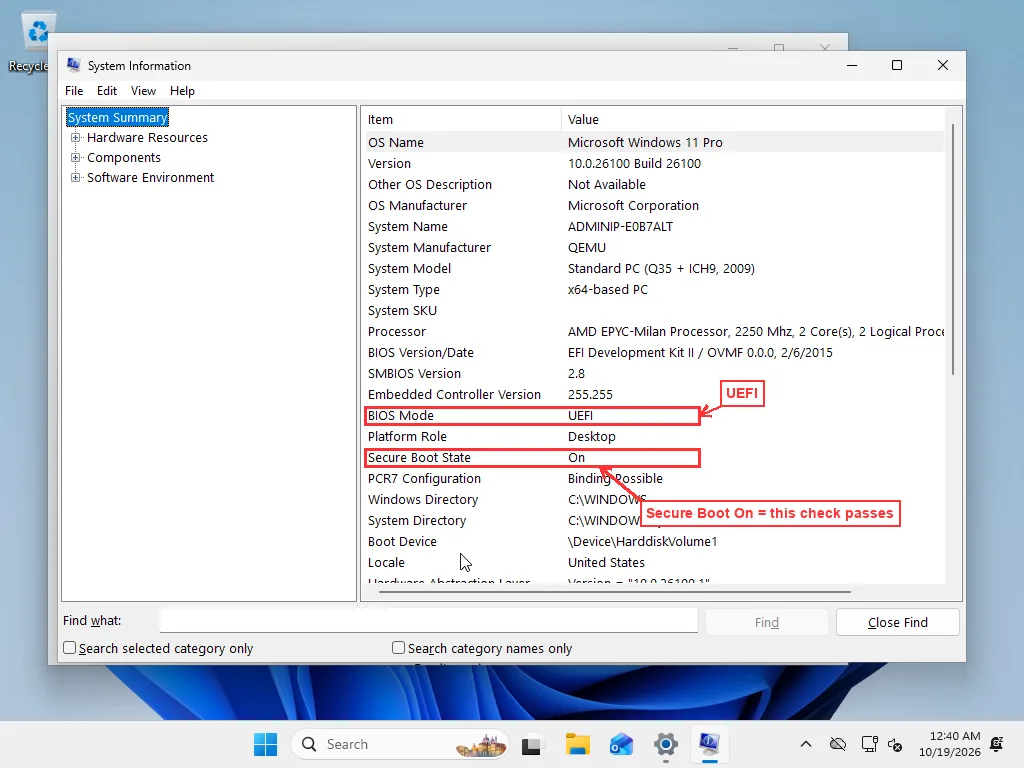Click the ADMINIP-E0B7ALT system name value
The width and height of the screenshot is (1024, 768).
pos(620,227)
